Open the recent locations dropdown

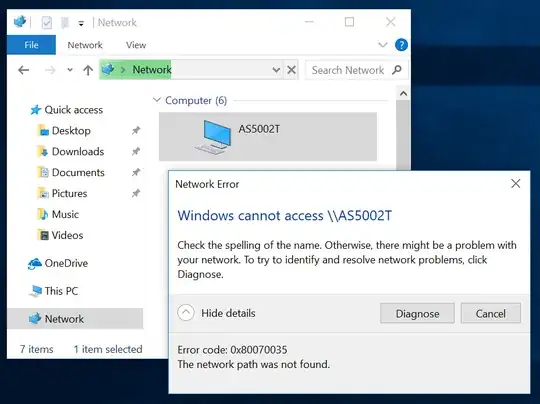click(x=70, y=70)
